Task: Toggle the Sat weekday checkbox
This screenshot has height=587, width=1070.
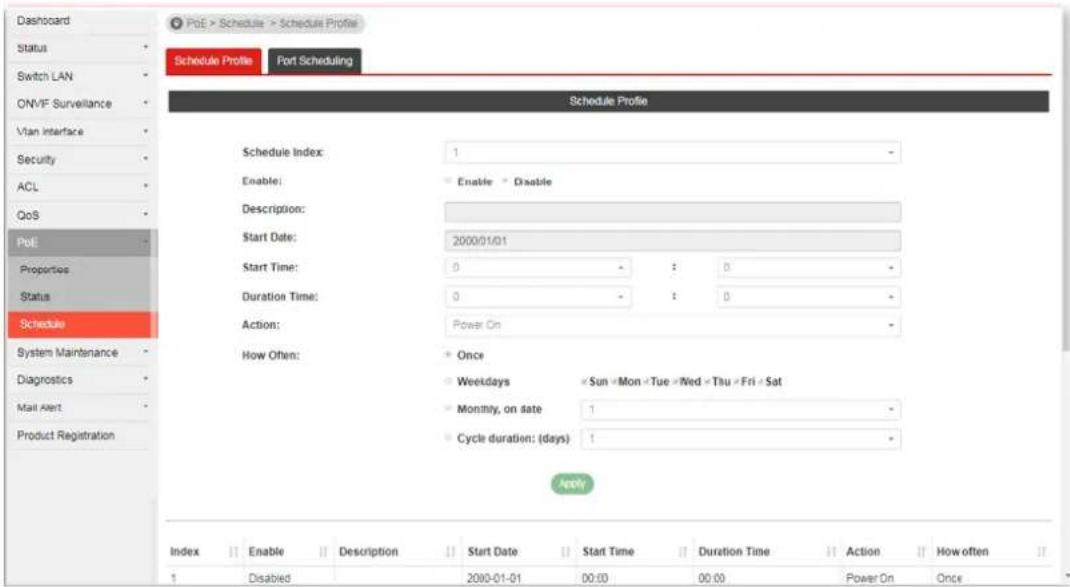Action: (x=761, y=382)
